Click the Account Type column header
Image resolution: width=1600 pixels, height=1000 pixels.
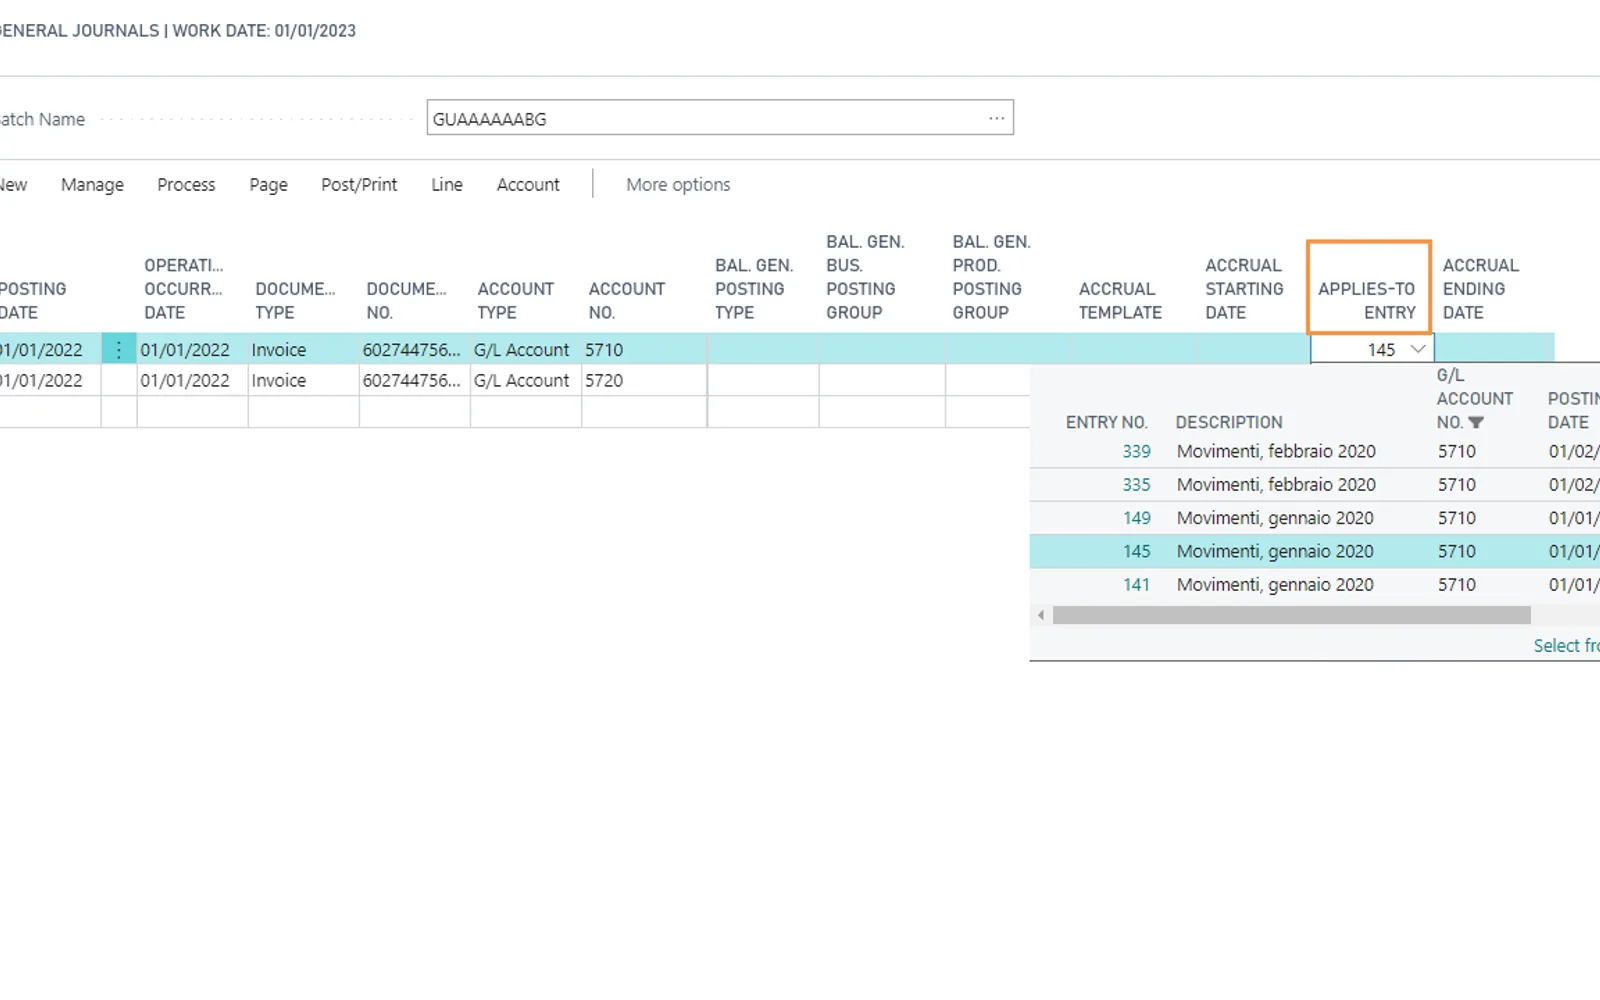tap(515, 300)
